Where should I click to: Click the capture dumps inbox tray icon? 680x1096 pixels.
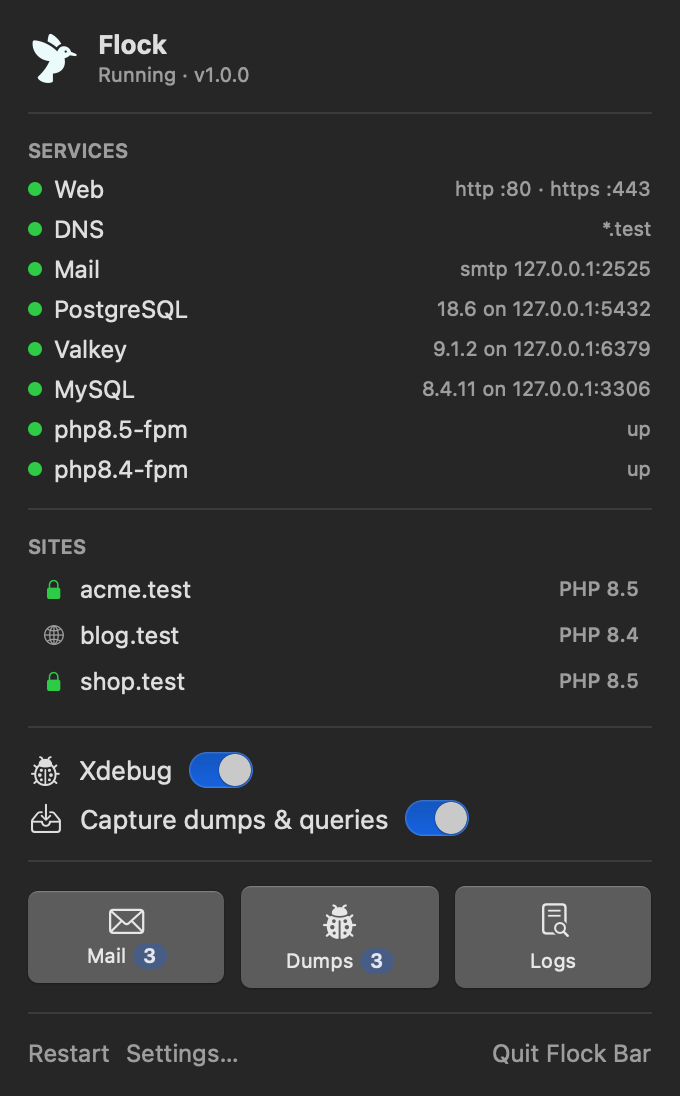[46, 819]
